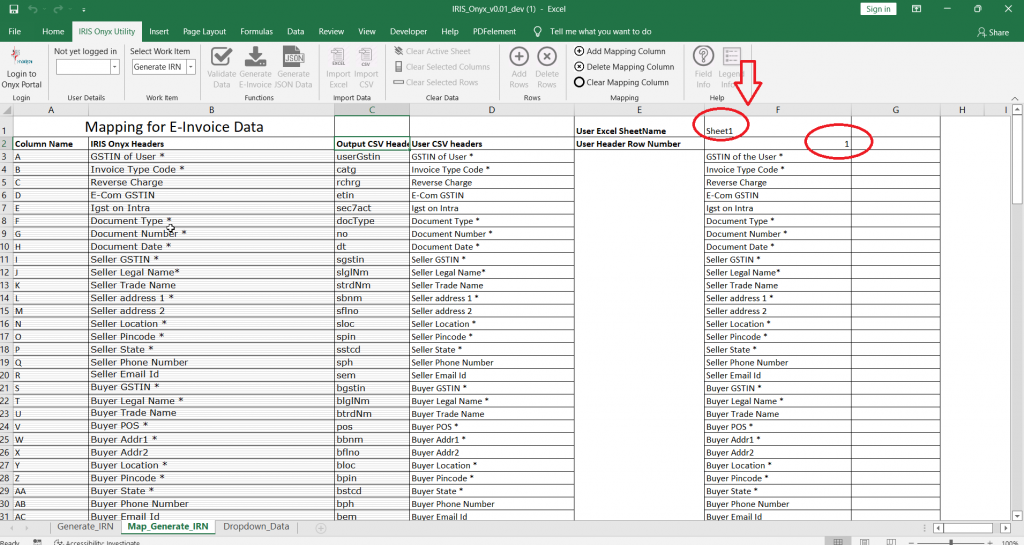Click Clear Mapping Column
Screen dimensions: 1024x545
621,82
